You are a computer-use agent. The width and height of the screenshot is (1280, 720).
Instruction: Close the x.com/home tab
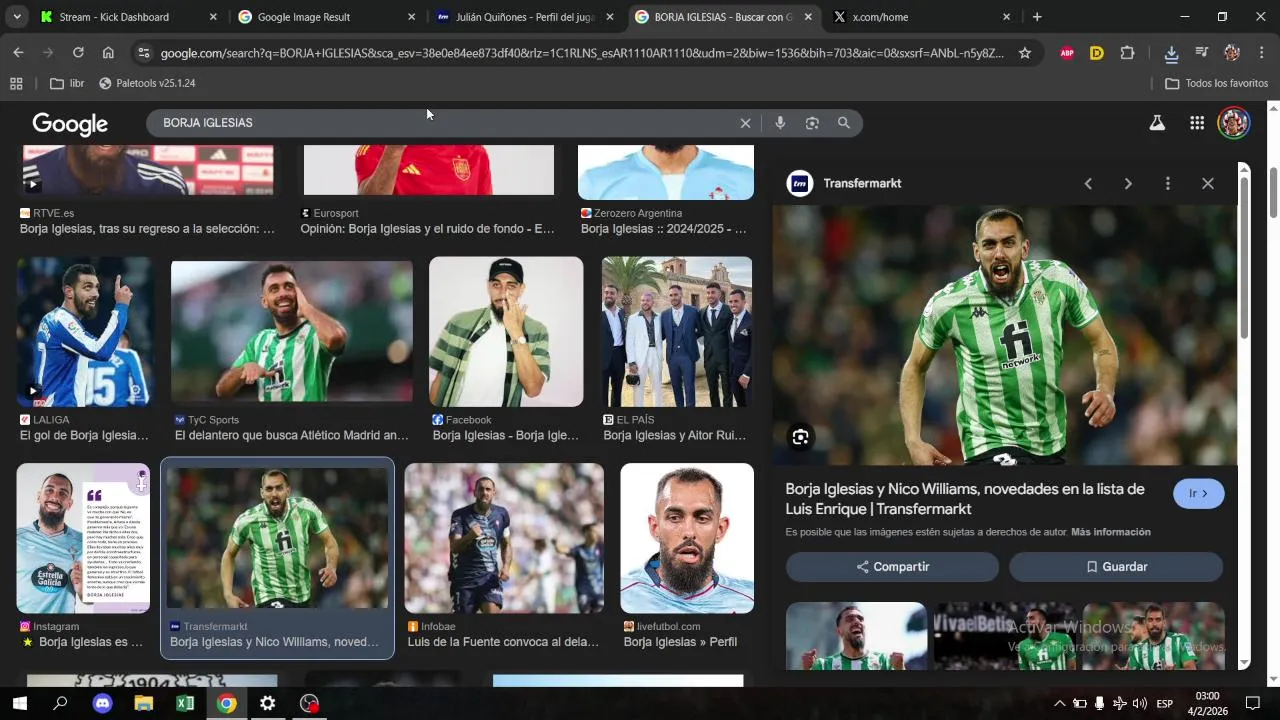pyautogui.click(x=1006, y=17)
